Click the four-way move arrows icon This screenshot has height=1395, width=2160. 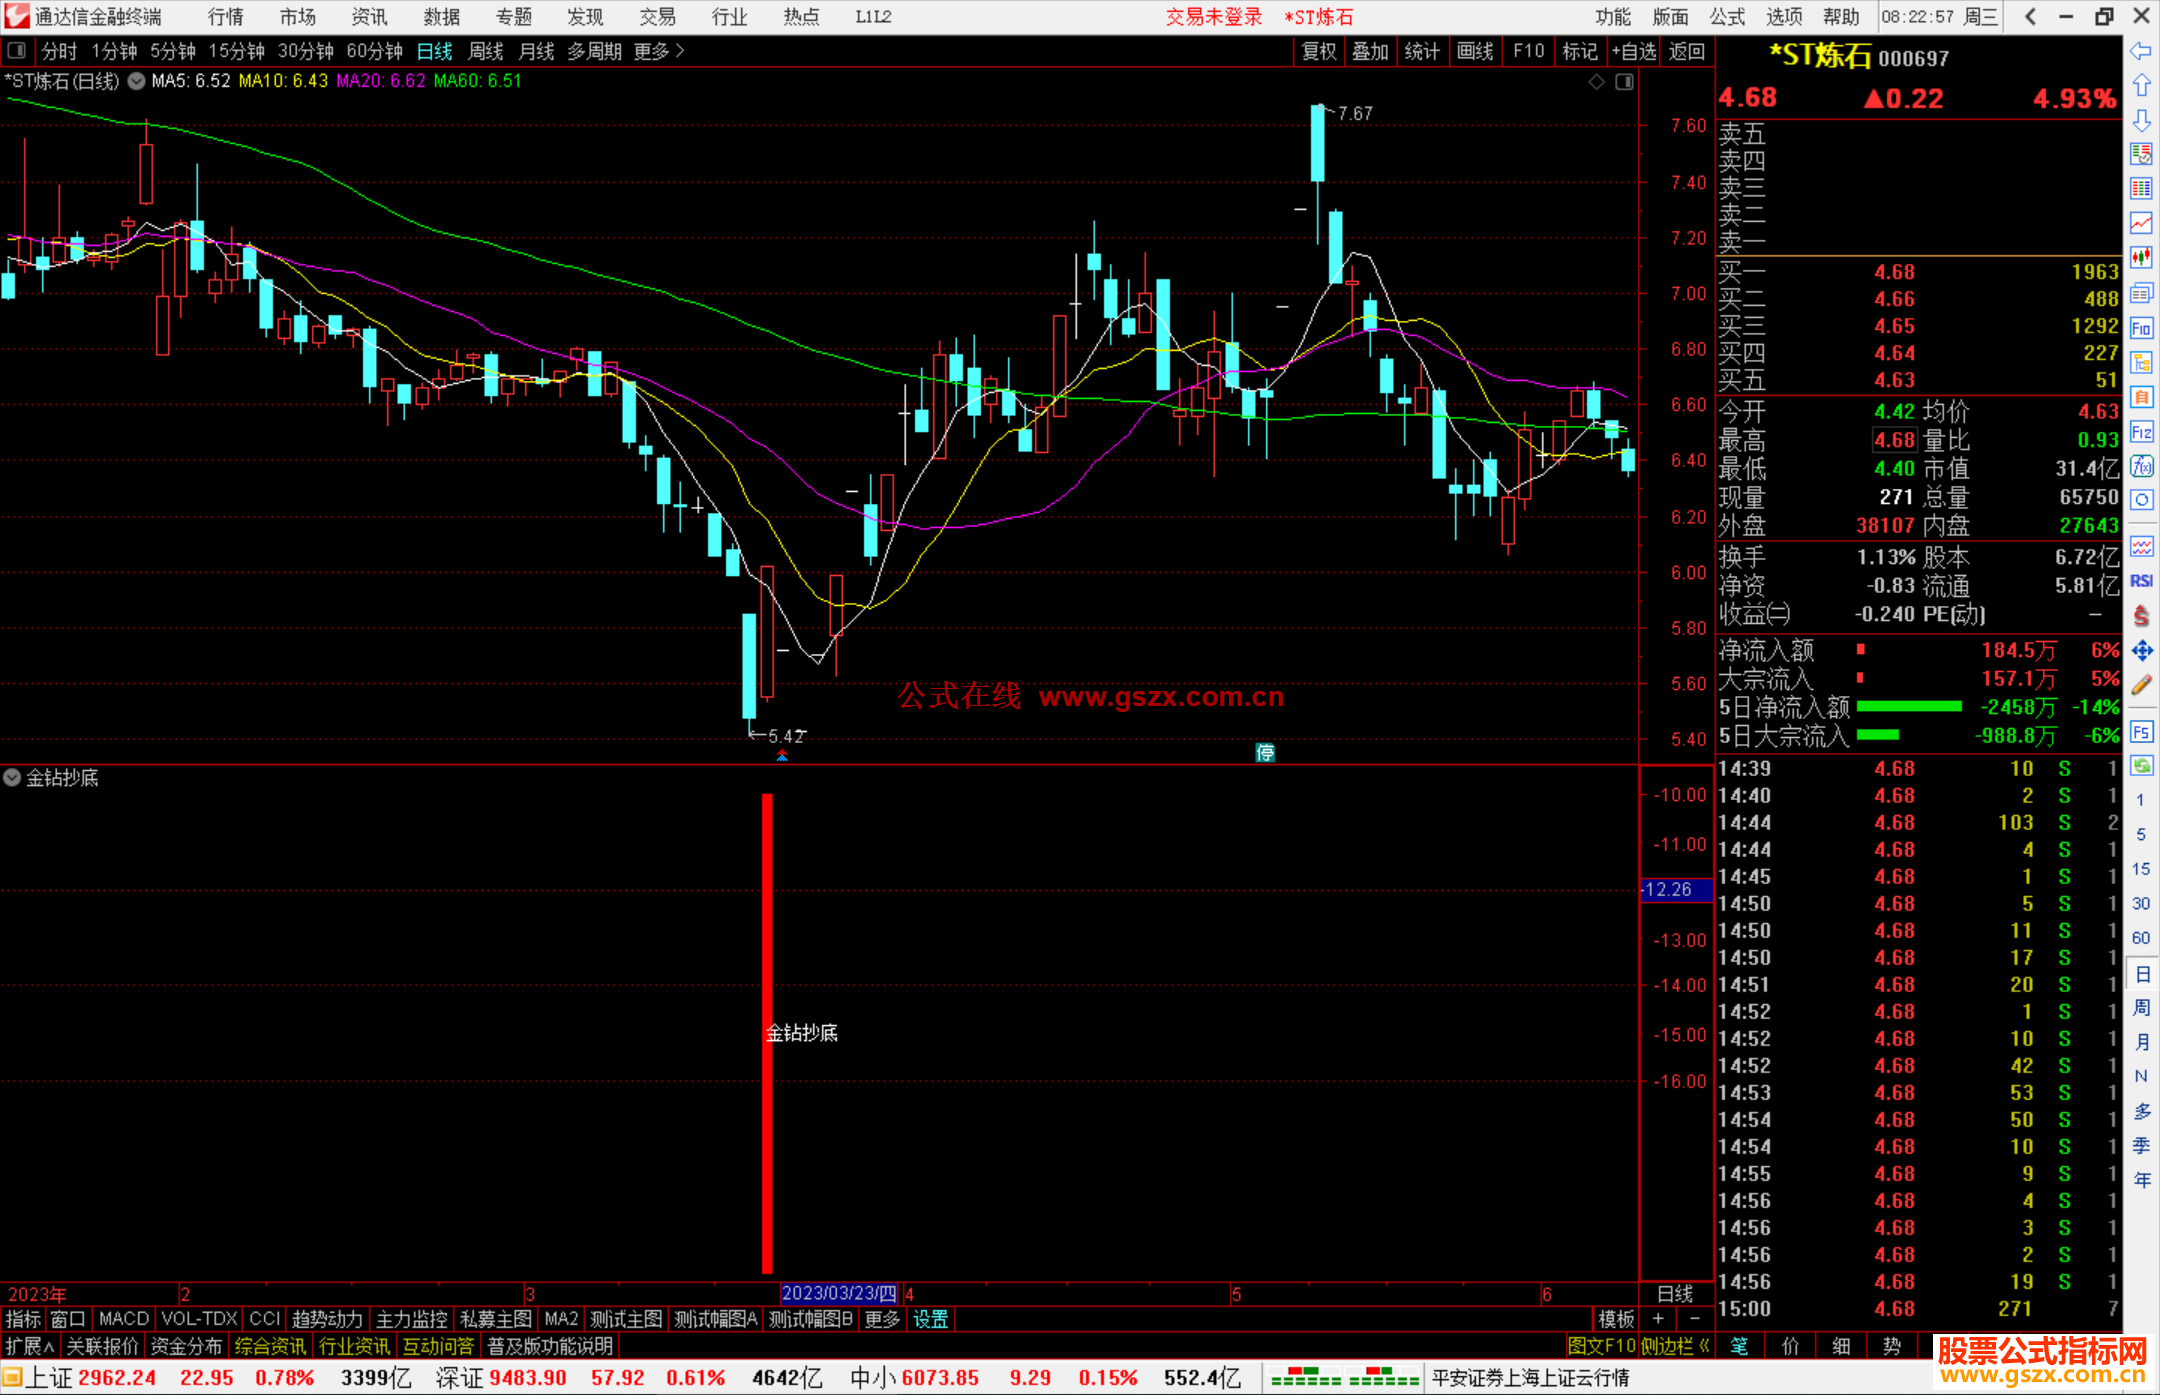[2141, 651]
